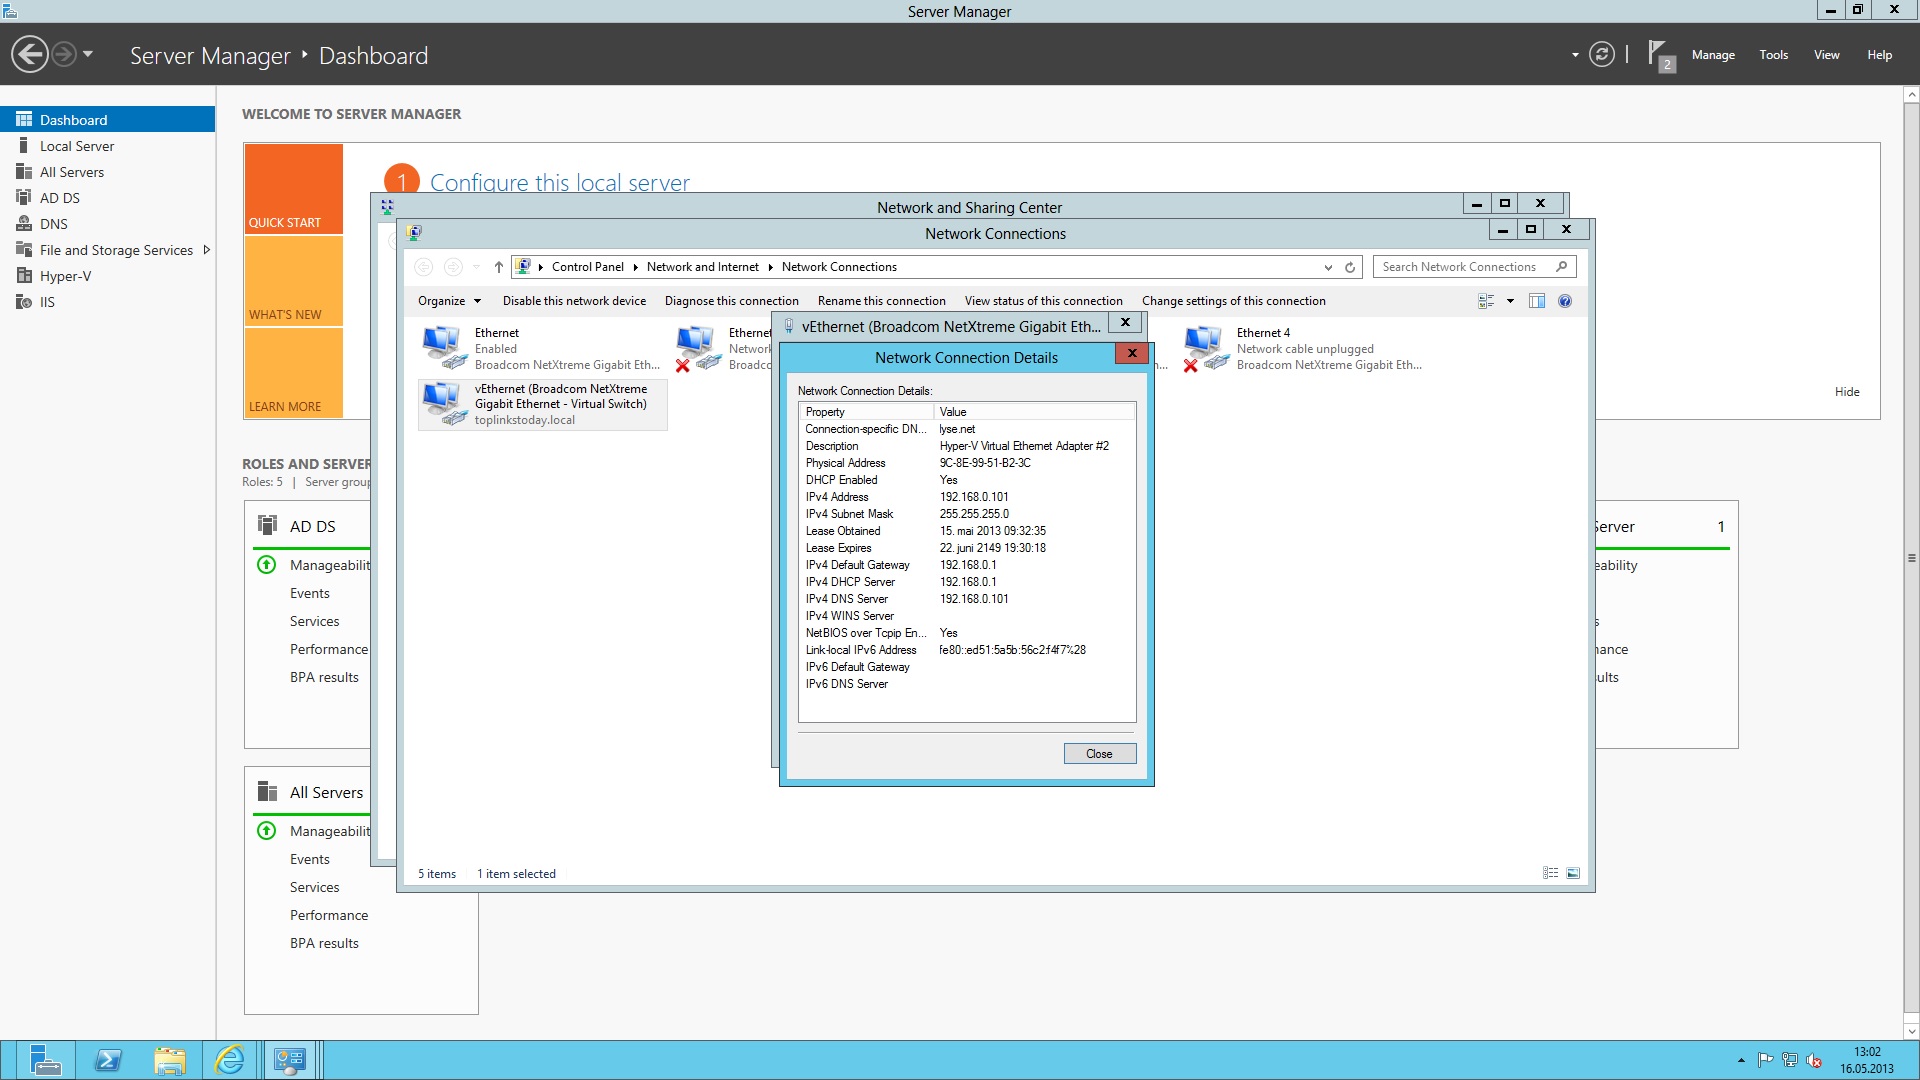
Task: Select the IPv4 Default Gateway row
Action: [x=966, y=565]
